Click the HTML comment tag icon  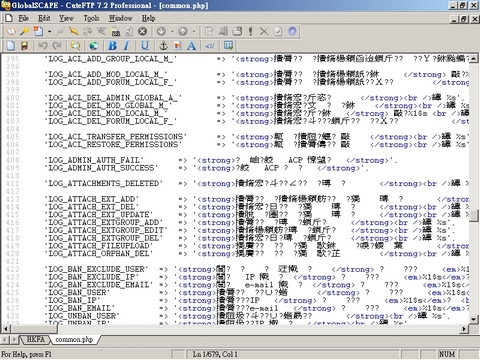coord(210,46)
